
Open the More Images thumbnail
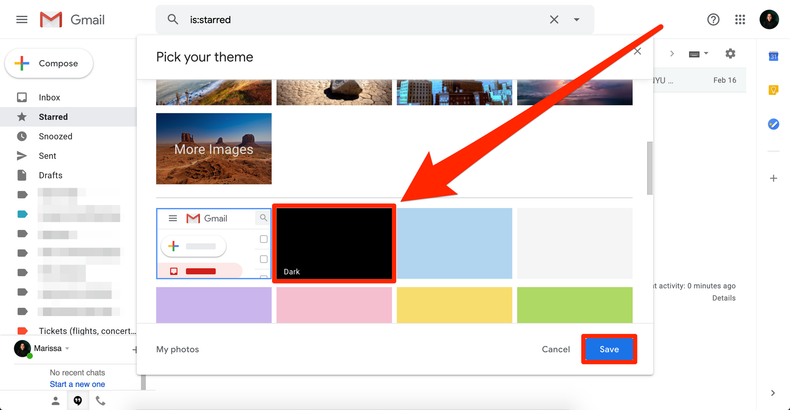click(213, 149)
